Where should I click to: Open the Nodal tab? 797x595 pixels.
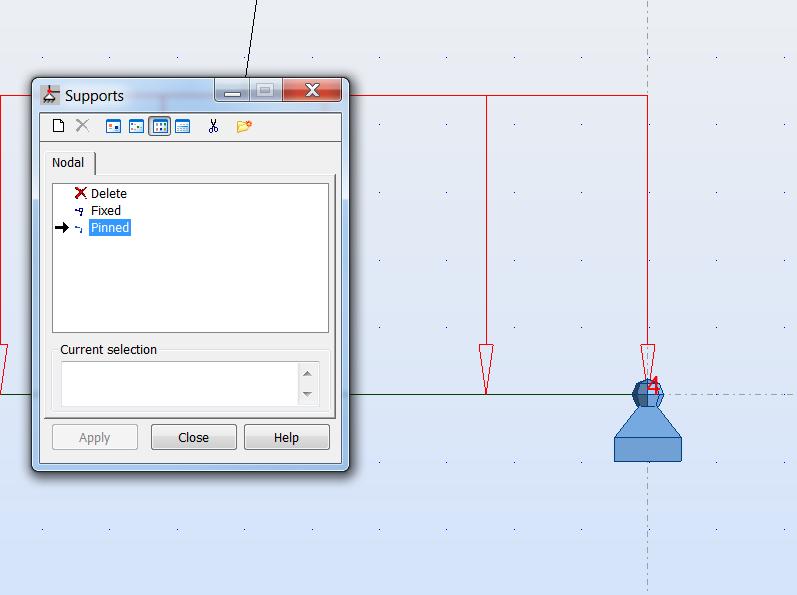pos(68,163)
